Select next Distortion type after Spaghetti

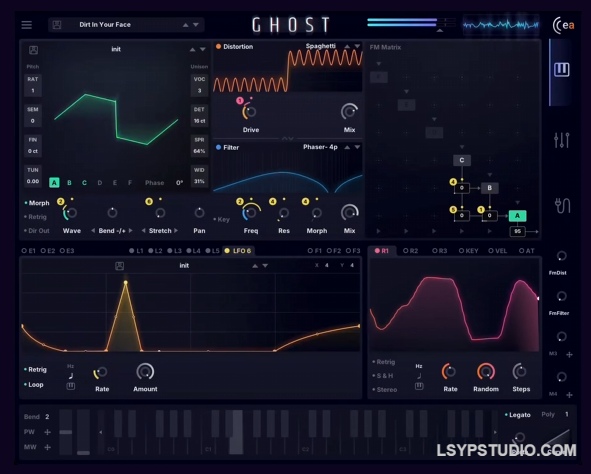click(x=357, y=46)
